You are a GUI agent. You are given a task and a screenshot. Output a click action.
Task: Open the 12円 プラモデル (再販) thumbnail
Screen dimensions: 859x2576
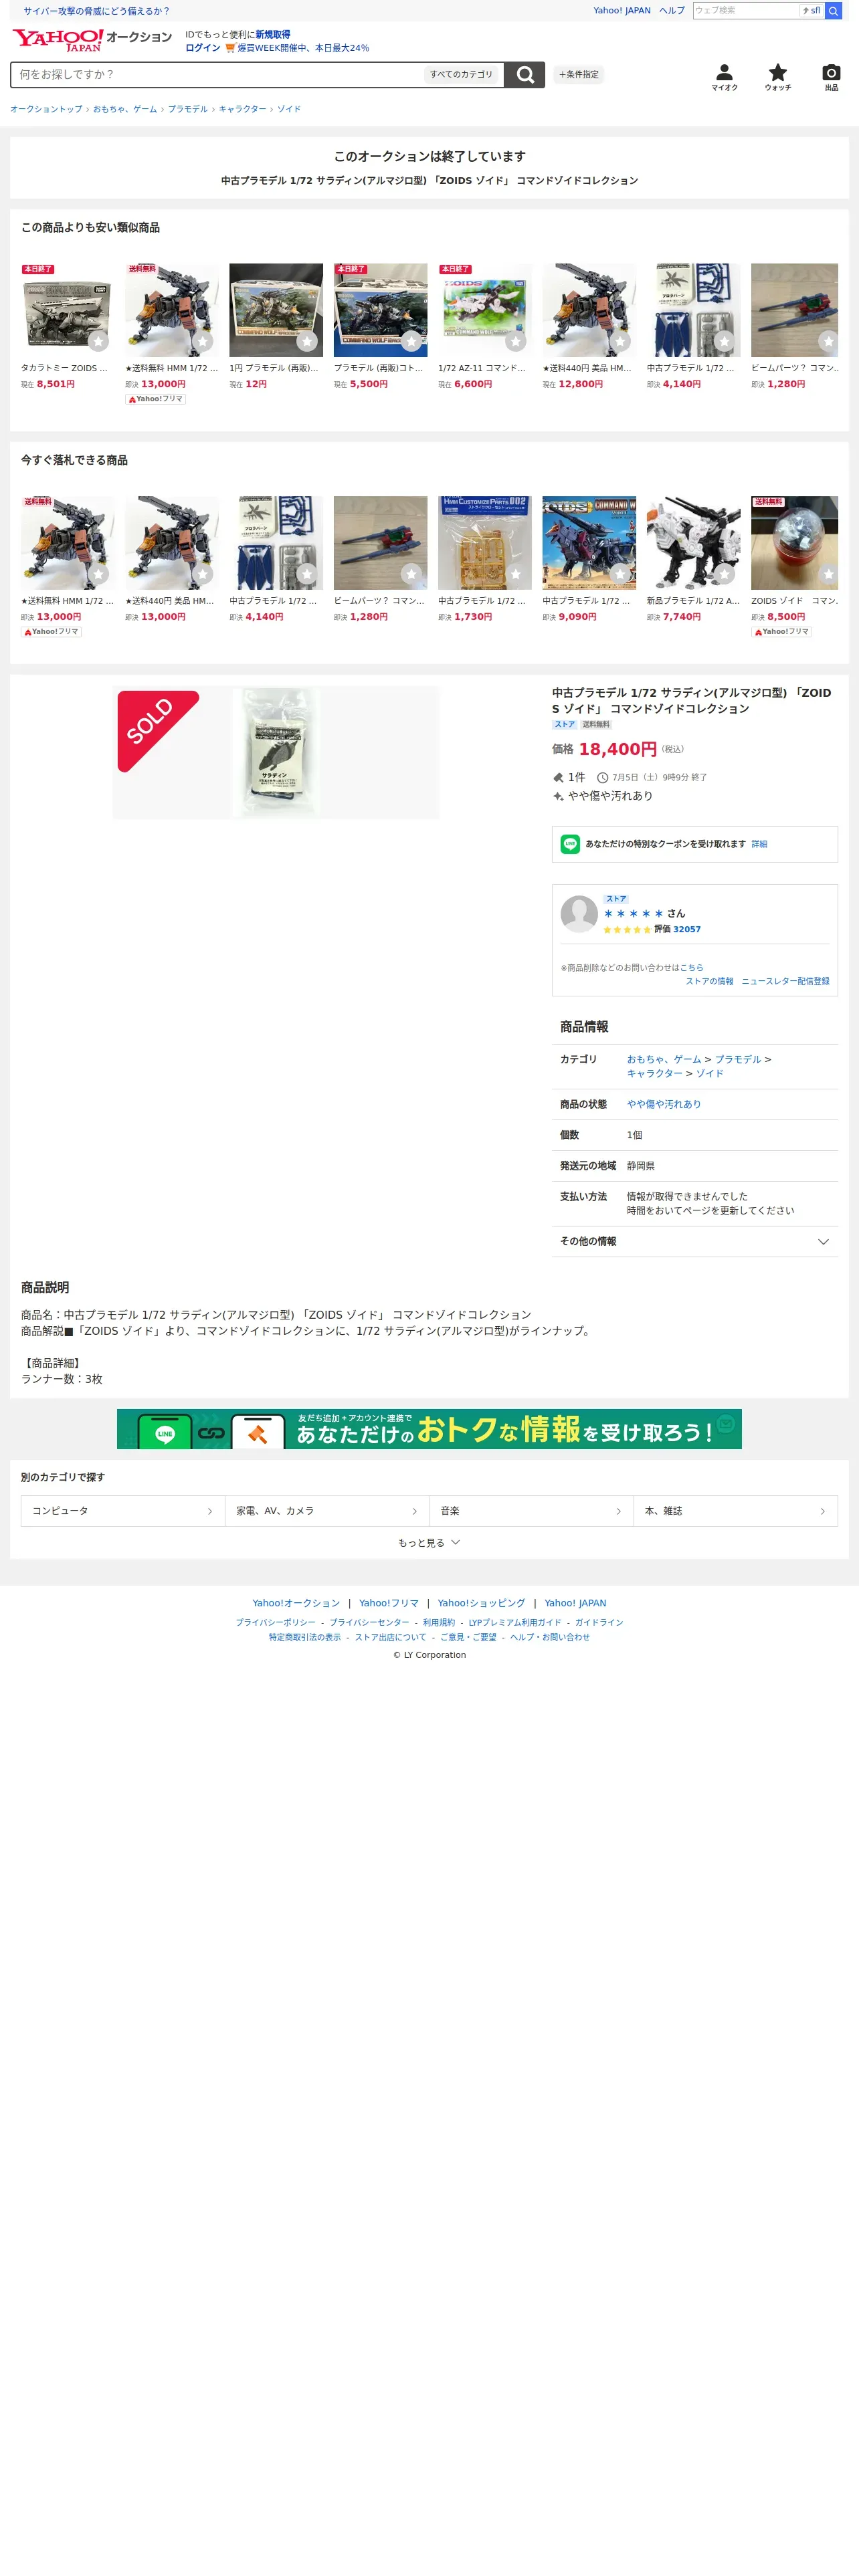point(276,310)
